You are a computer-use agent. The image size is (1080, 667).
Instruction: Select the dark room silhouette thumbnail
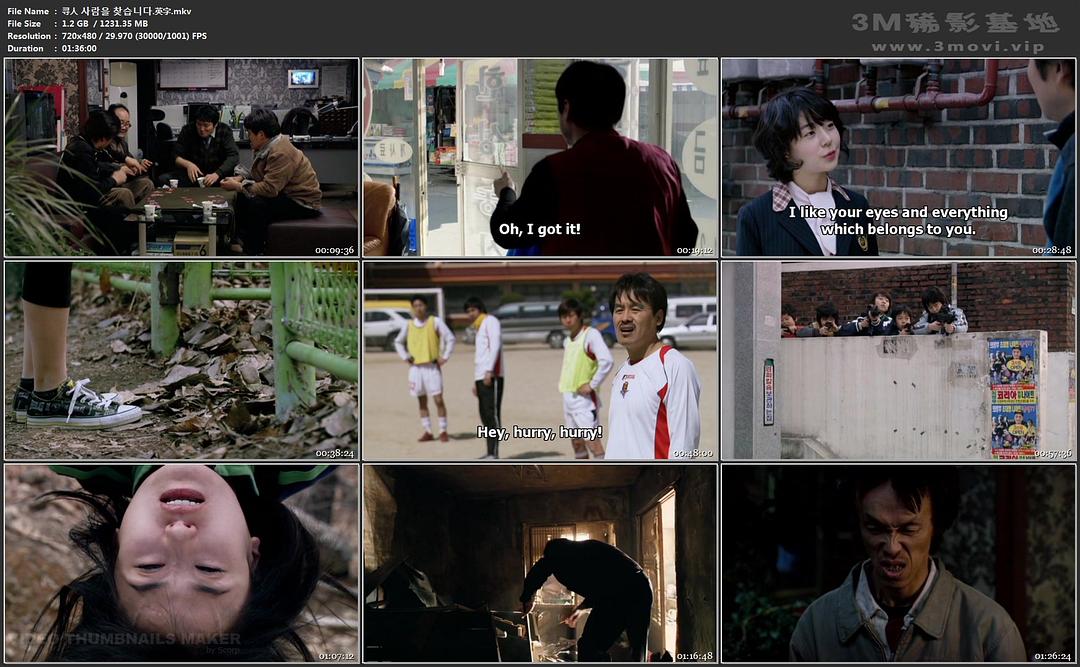[x=540, y=562]
